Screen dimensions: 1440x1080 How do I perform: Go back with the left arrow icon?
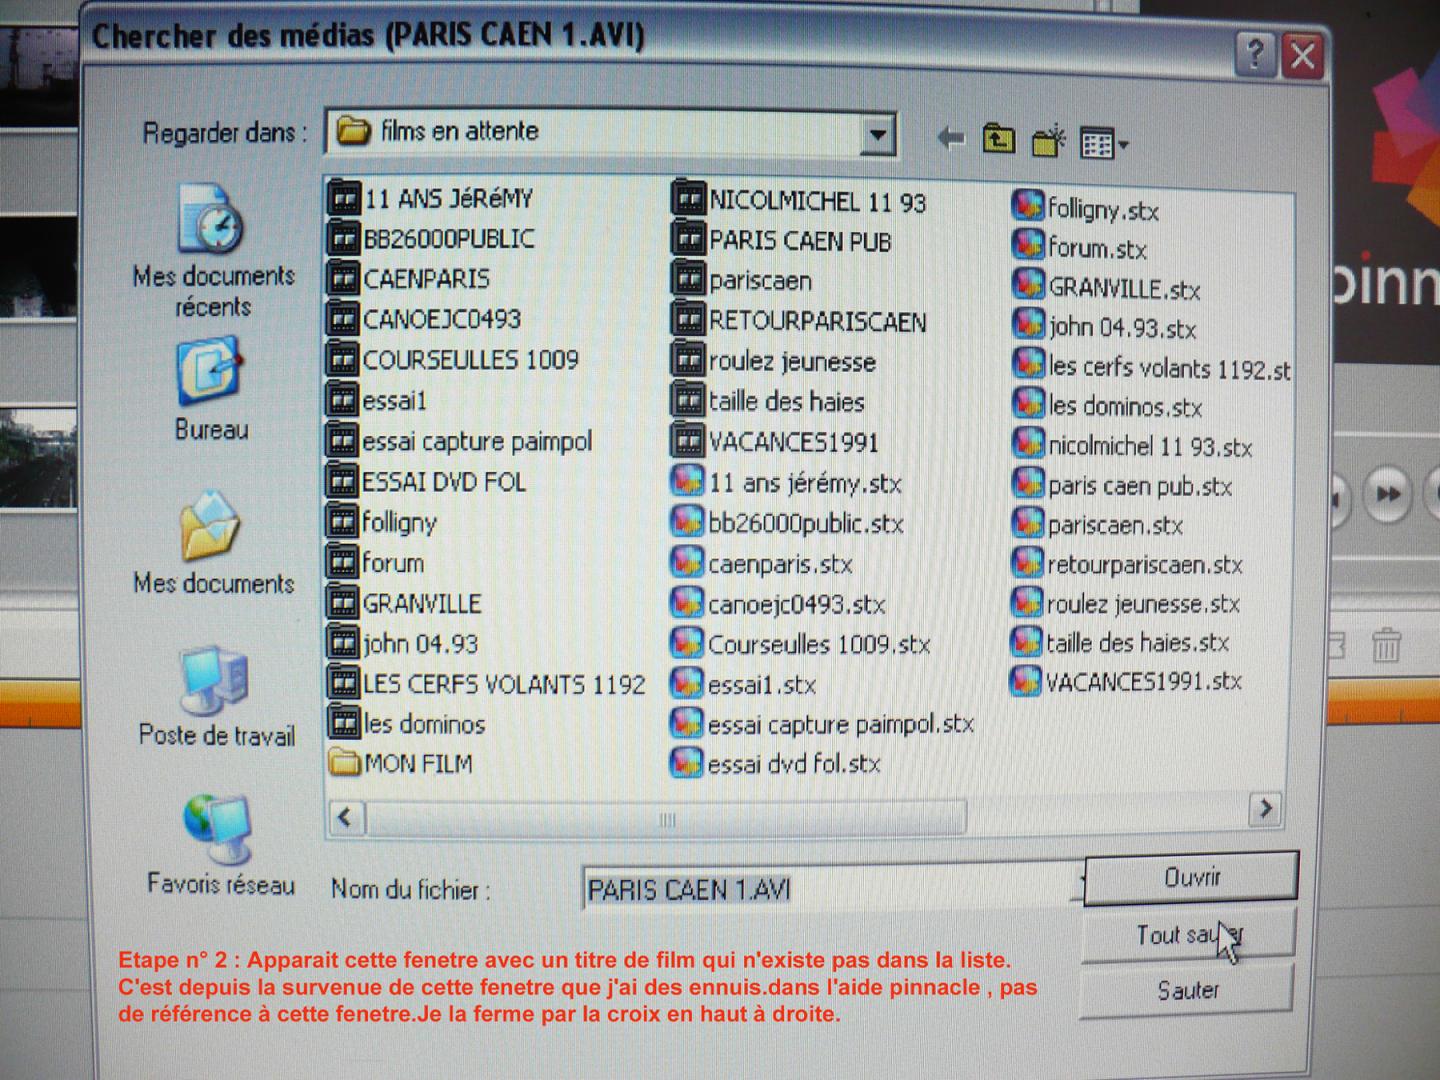(950, 139)
